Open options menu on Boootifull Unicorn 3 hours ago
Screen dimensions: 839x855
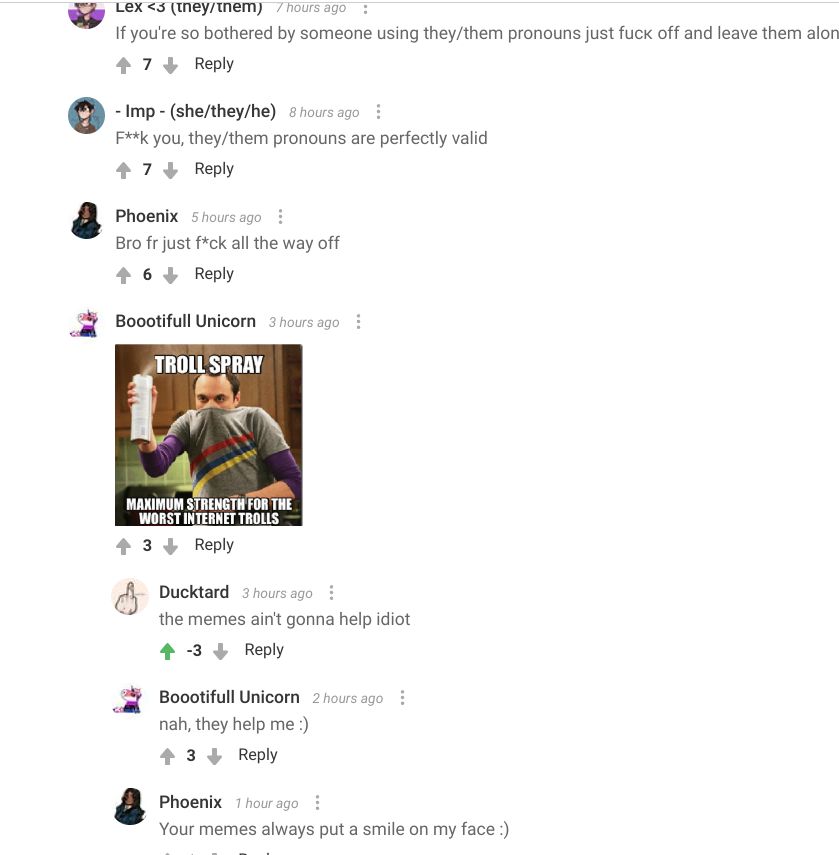click(x=358, y=322)
